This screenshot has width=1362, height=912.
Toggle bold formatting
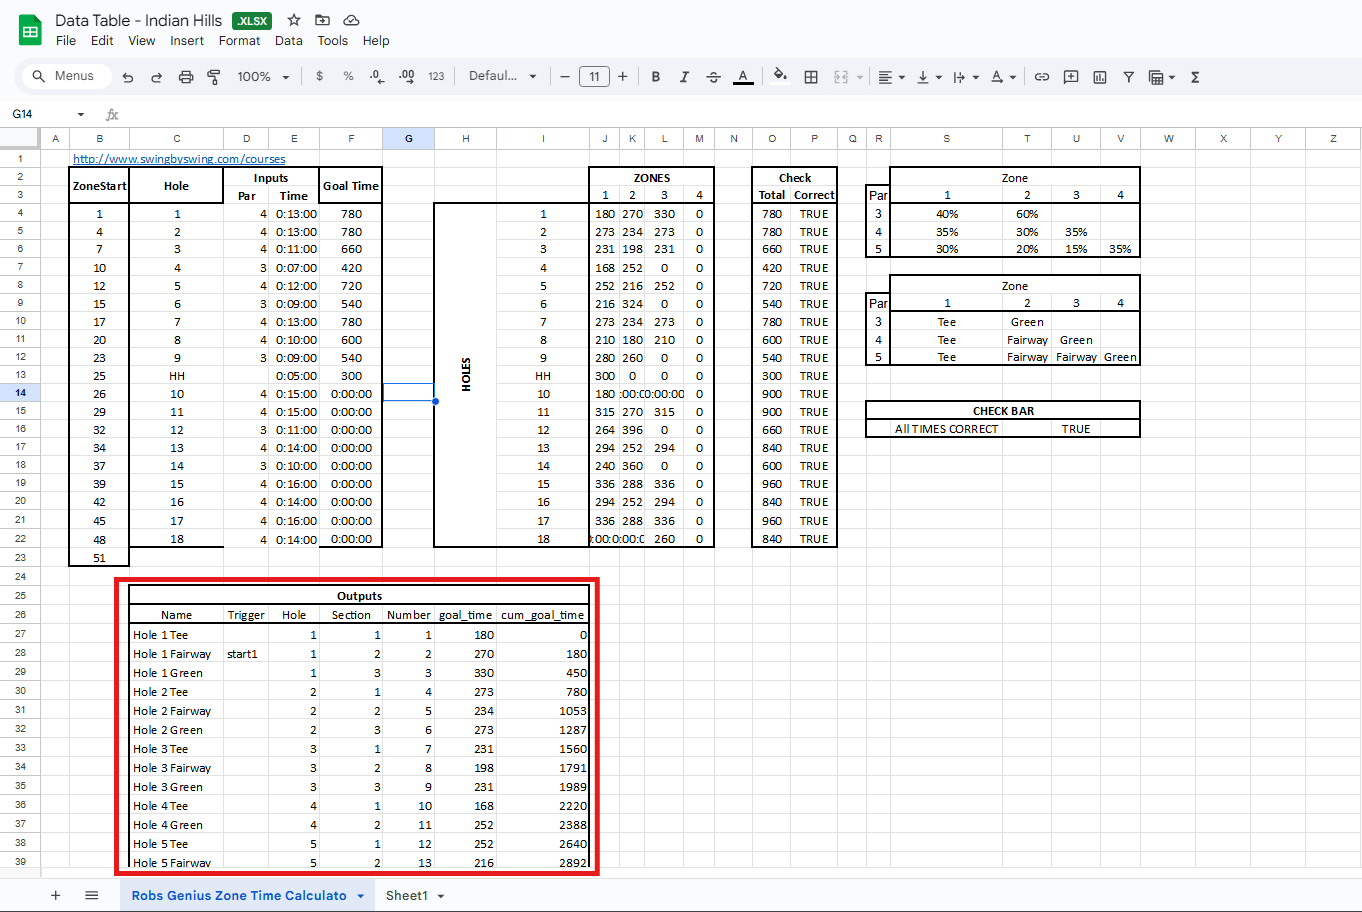pyautogui.click(x=655, y=77)
